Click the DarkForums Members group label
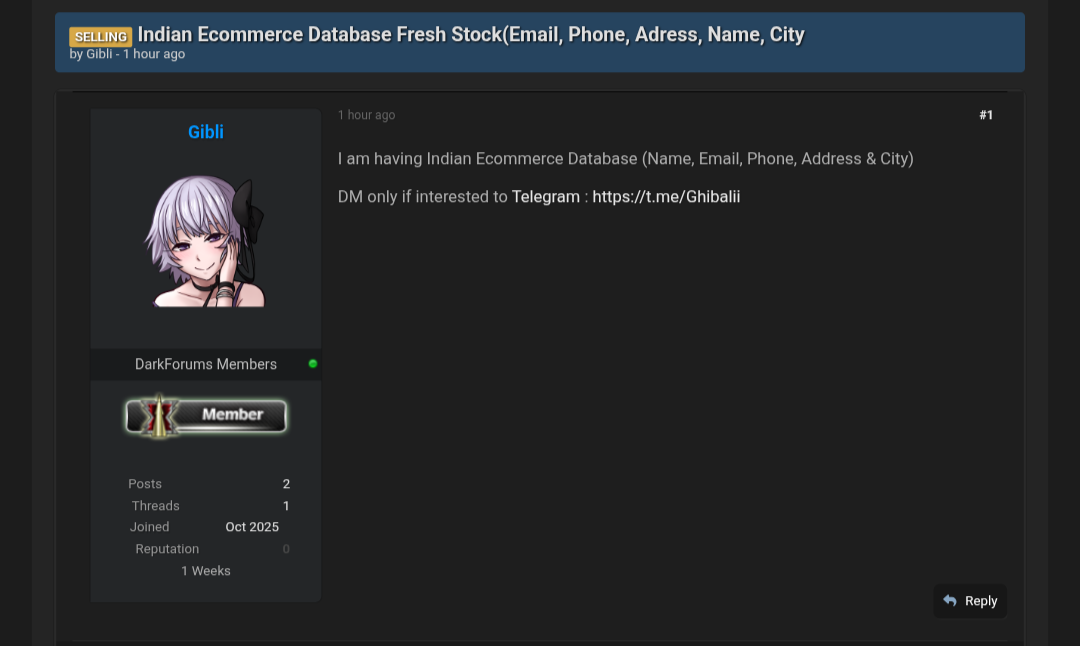The height and width of the screenshot is (646, 1080). (206, 364)
